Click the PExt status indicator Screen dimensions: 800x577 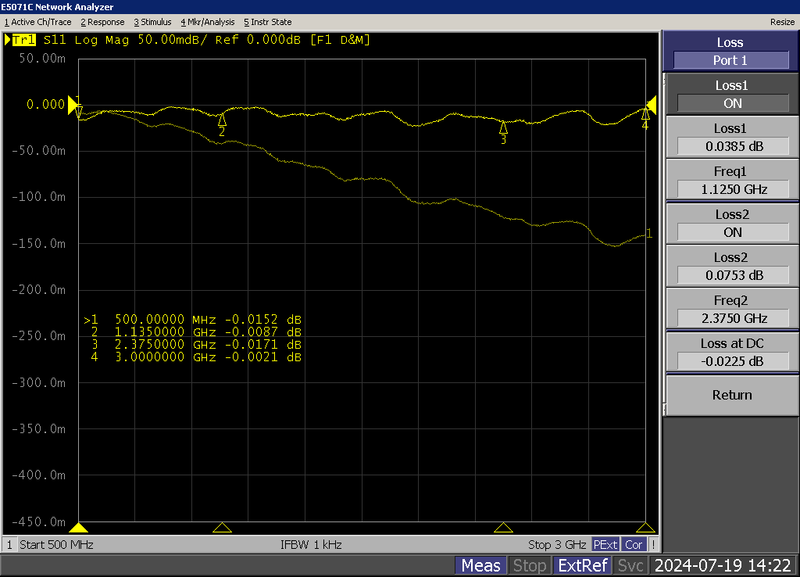(604, 544)
